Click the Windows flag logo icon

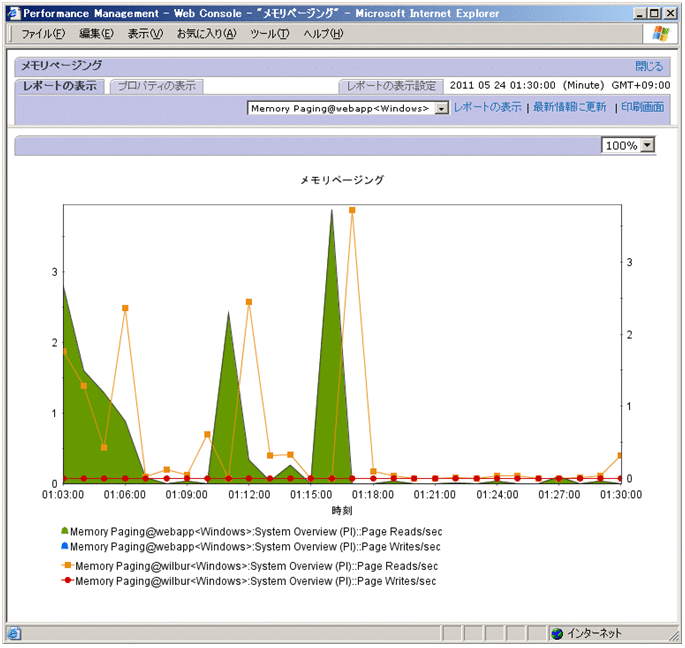click(x=661, y=33)
